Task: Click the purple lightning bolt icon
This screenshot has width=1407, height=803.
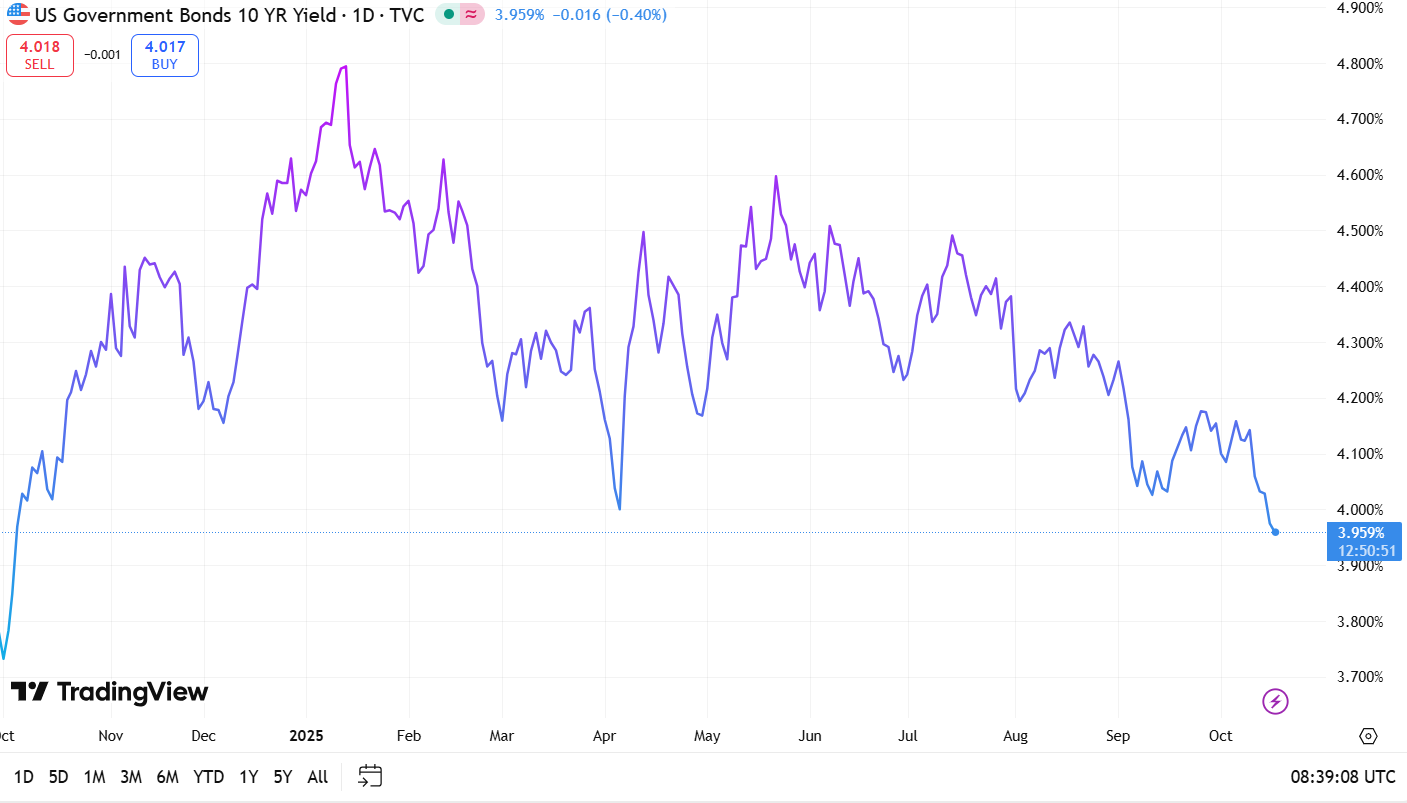Action: (x=1275, y=701)
